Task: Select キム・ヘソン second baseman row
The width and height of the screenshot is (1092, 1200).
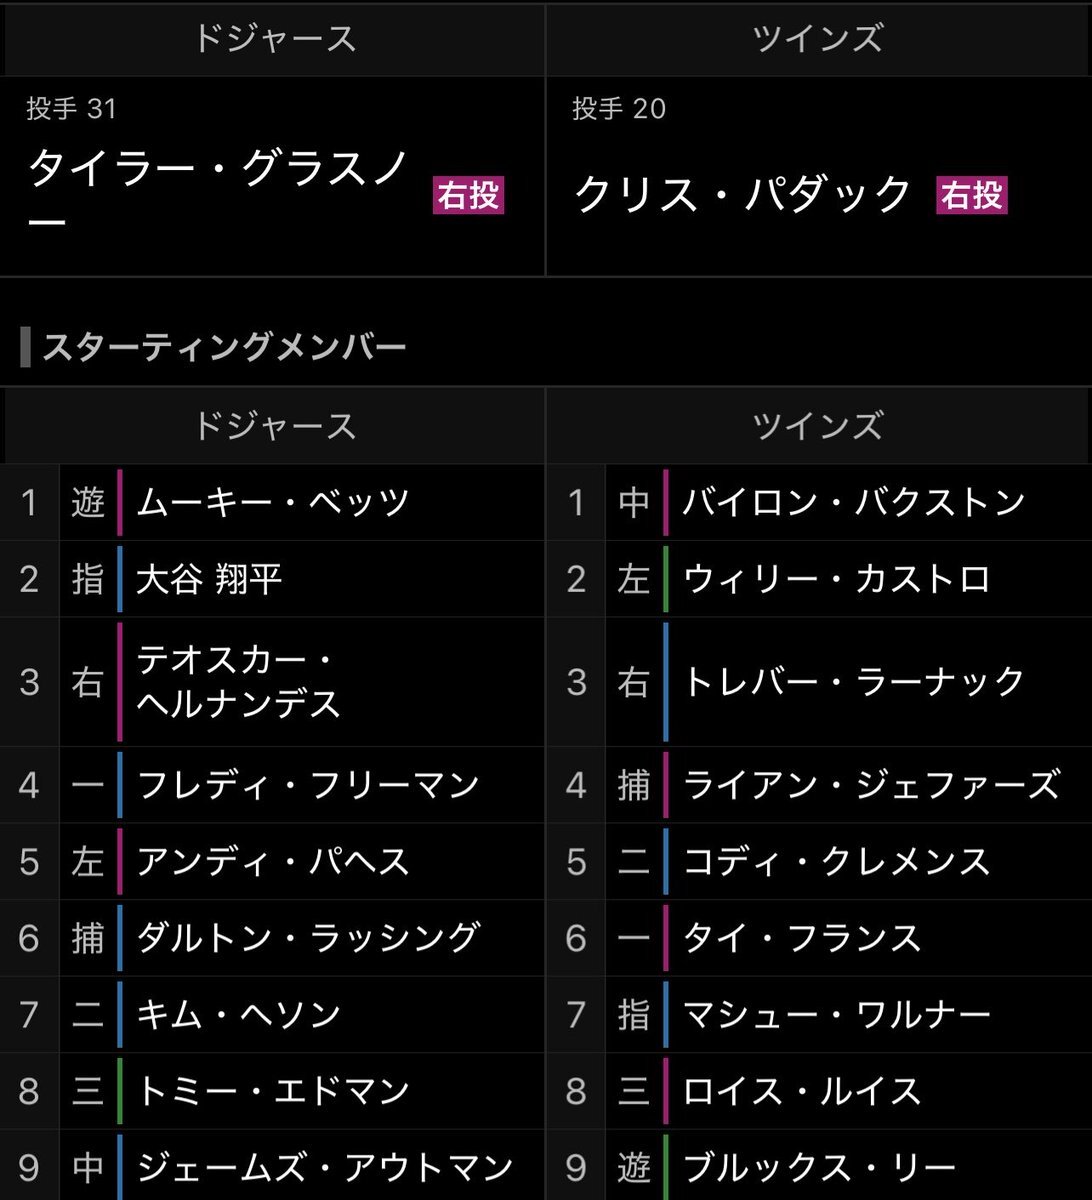Action: 272,1015
